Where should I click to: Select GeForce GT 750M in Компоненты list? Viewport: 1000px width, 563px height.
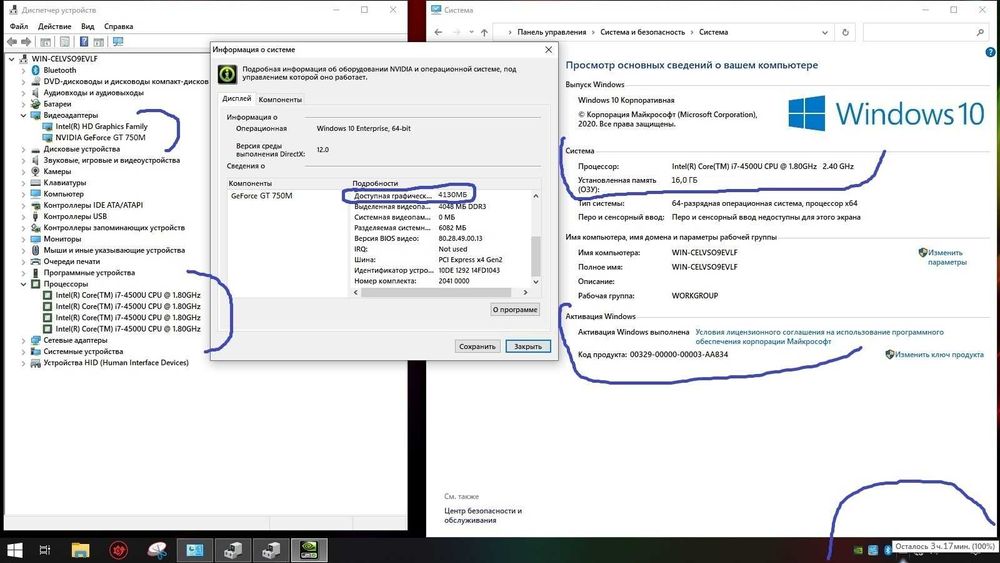click(x=261, y=196)
